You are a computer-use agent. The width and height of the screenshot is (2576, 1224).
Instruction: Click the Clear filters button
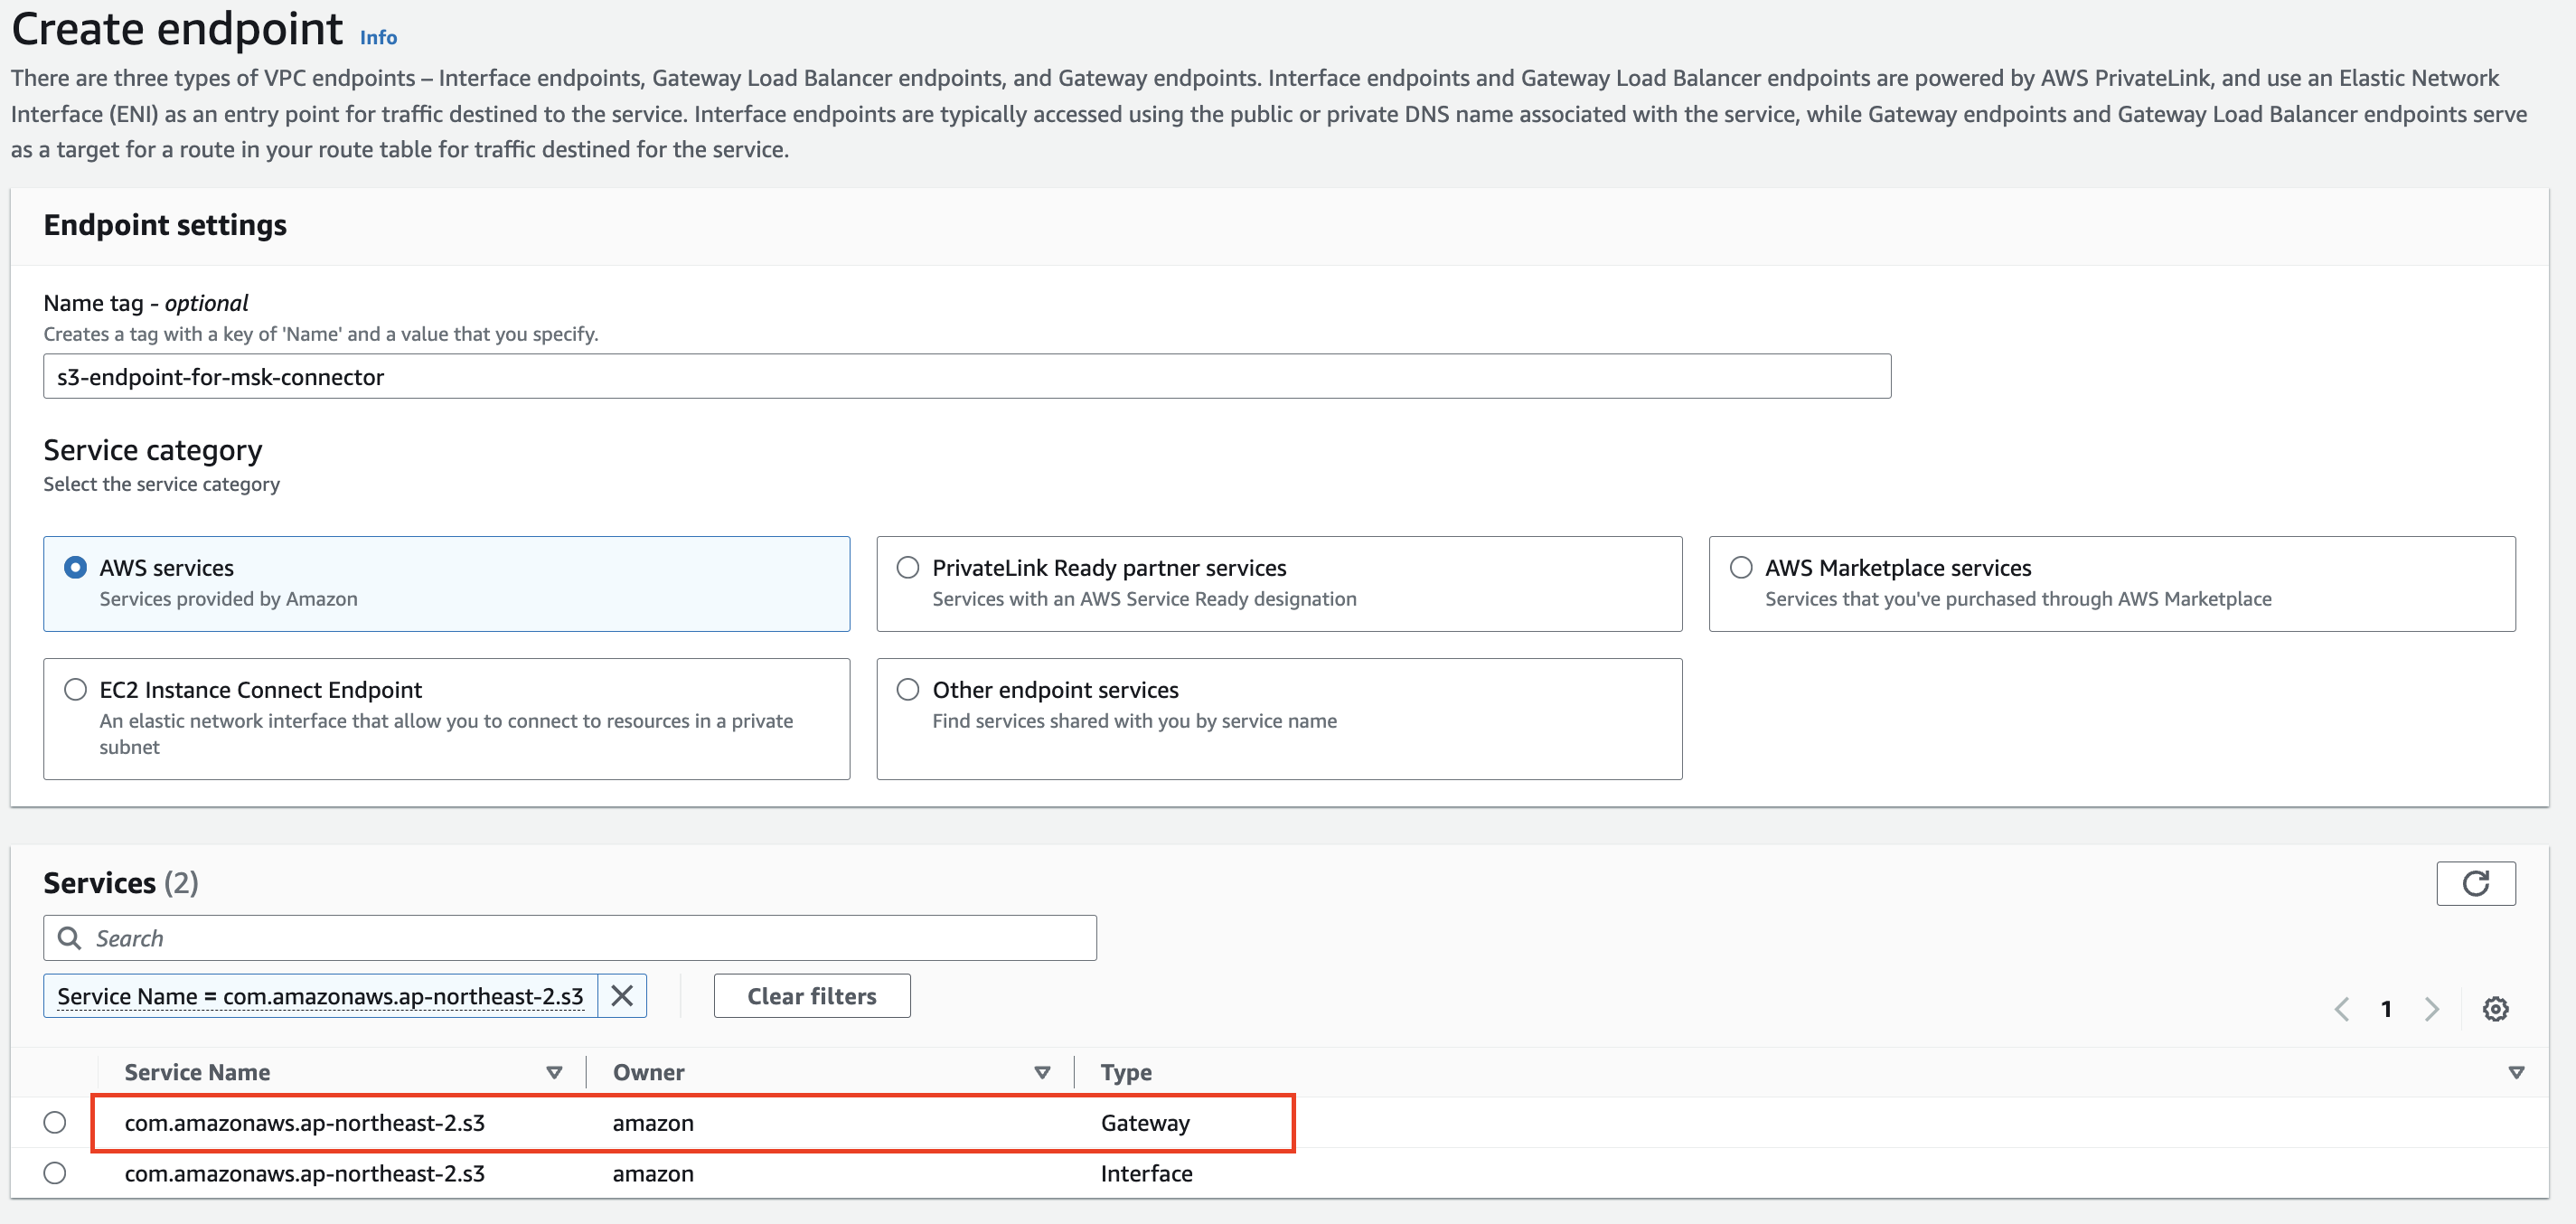pos(811,996)
